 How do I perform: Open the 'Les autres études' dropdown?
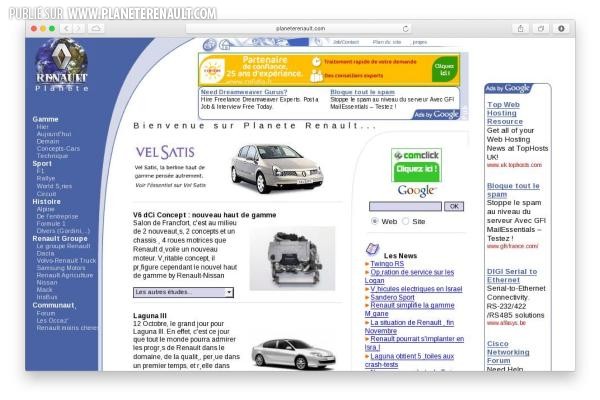click(x=183, y=292)
